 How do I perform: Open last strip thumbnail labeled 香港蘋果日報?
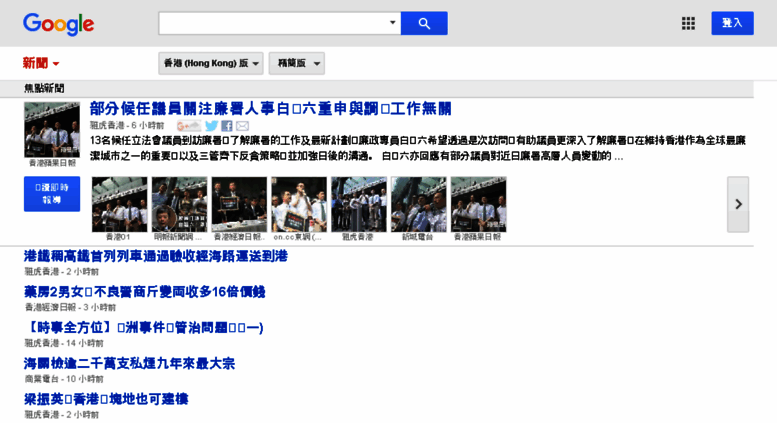coord(479,204)
